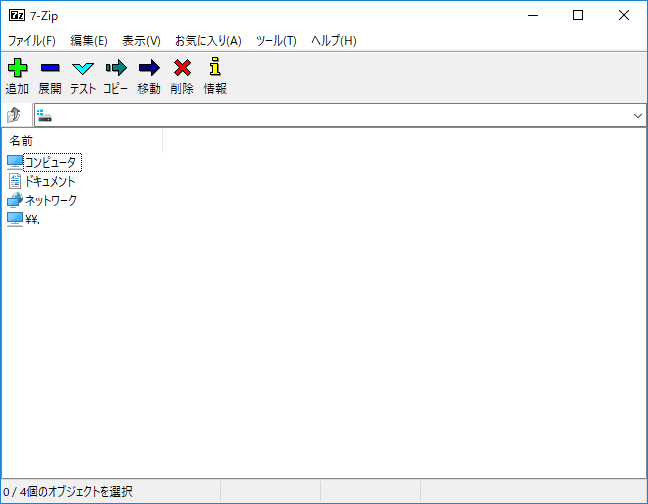Screen dimensions: 648x504
Task: Open the 表示(V) menu
Action: [141, 40]
